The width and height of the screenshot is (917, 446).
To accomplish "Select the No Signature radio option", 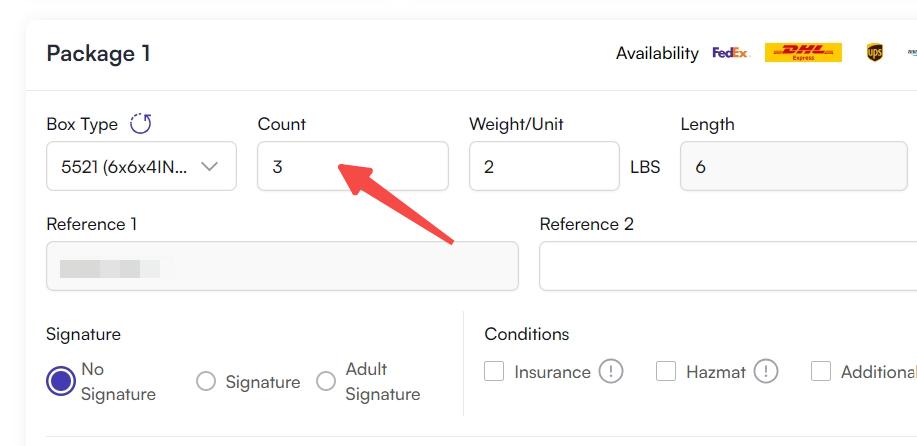I will 61,382.
